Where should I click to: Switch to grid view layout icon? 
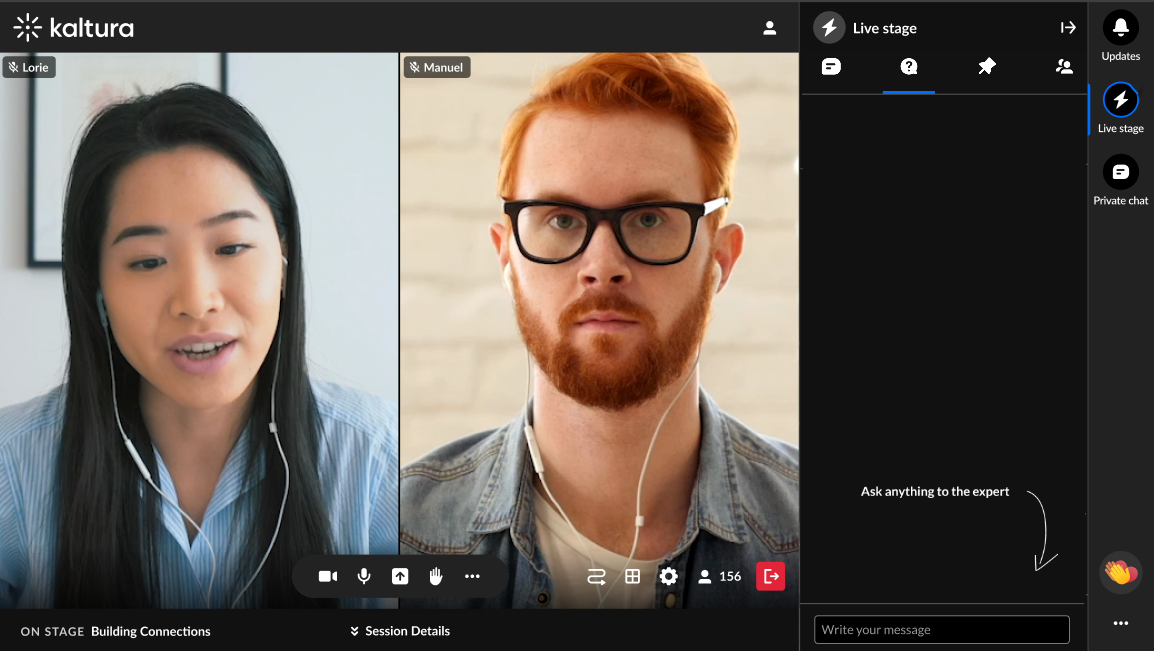pyautogui.click(x=632, y=576)
